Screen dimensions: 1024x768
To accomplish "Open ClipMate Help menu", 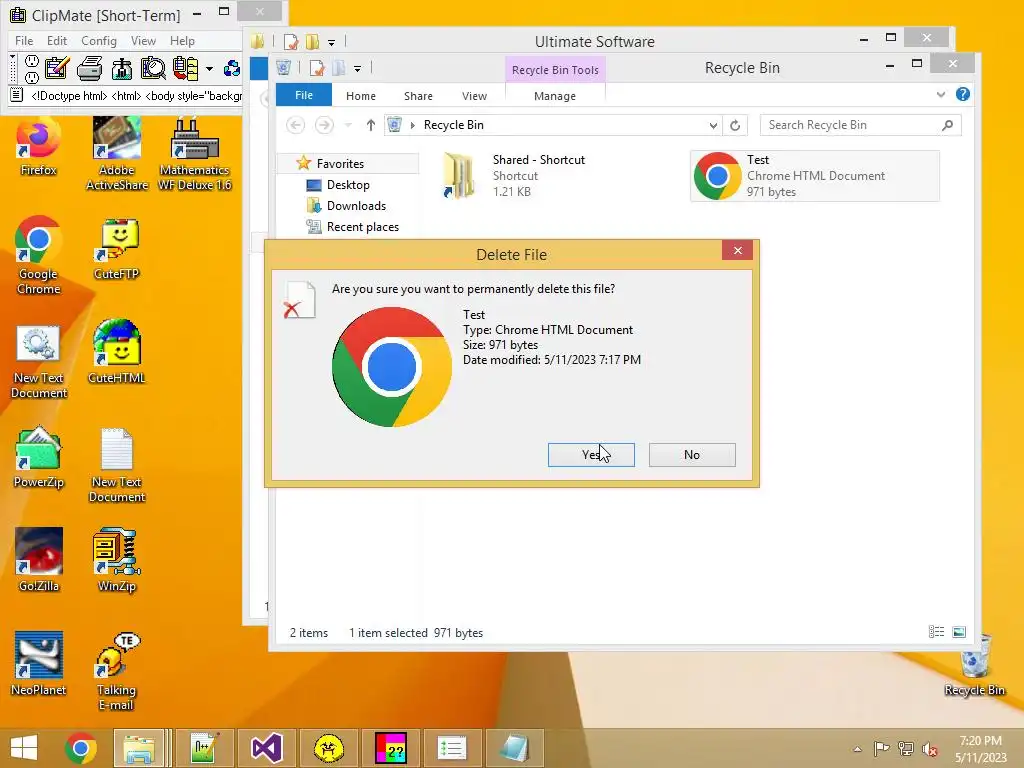I will (182, 40).
